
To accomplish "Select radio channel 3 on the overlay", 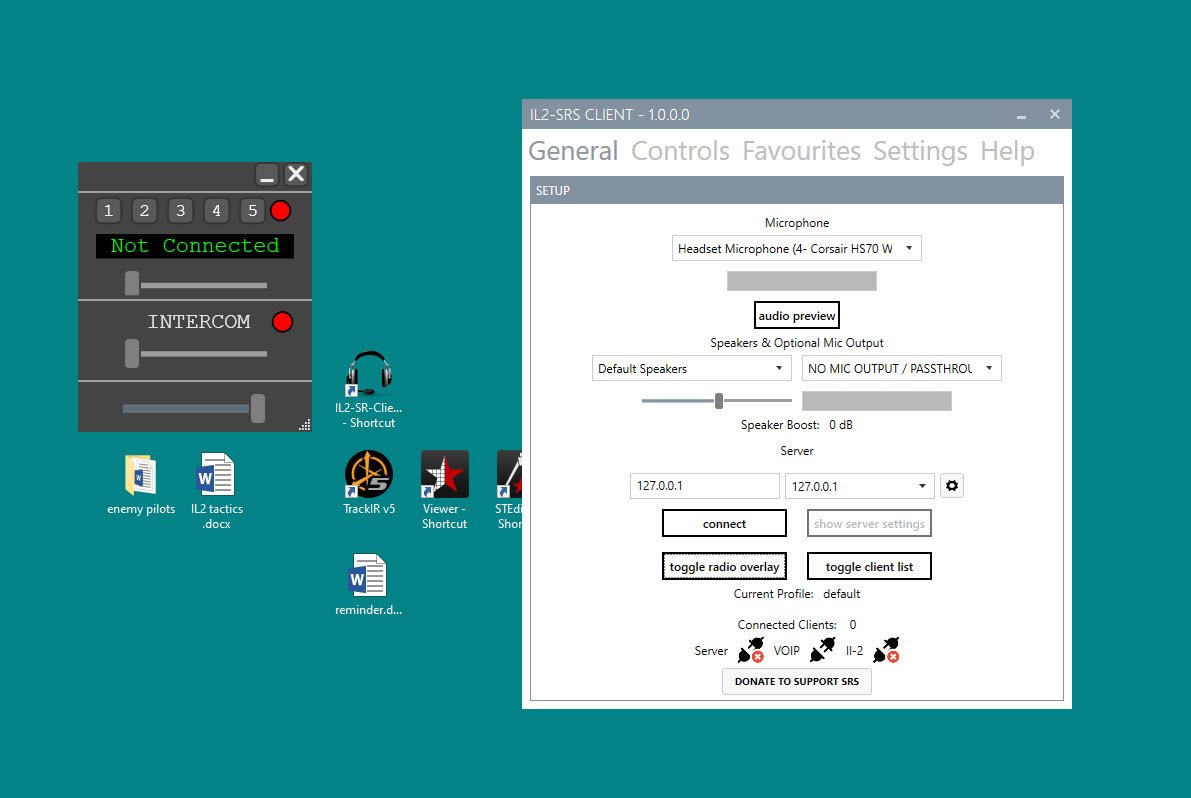I will pos(181,210).
